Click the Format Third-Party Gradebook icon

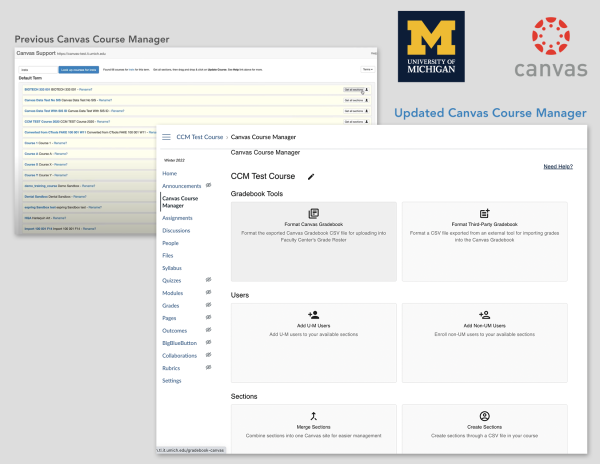[x=484, y=213]
